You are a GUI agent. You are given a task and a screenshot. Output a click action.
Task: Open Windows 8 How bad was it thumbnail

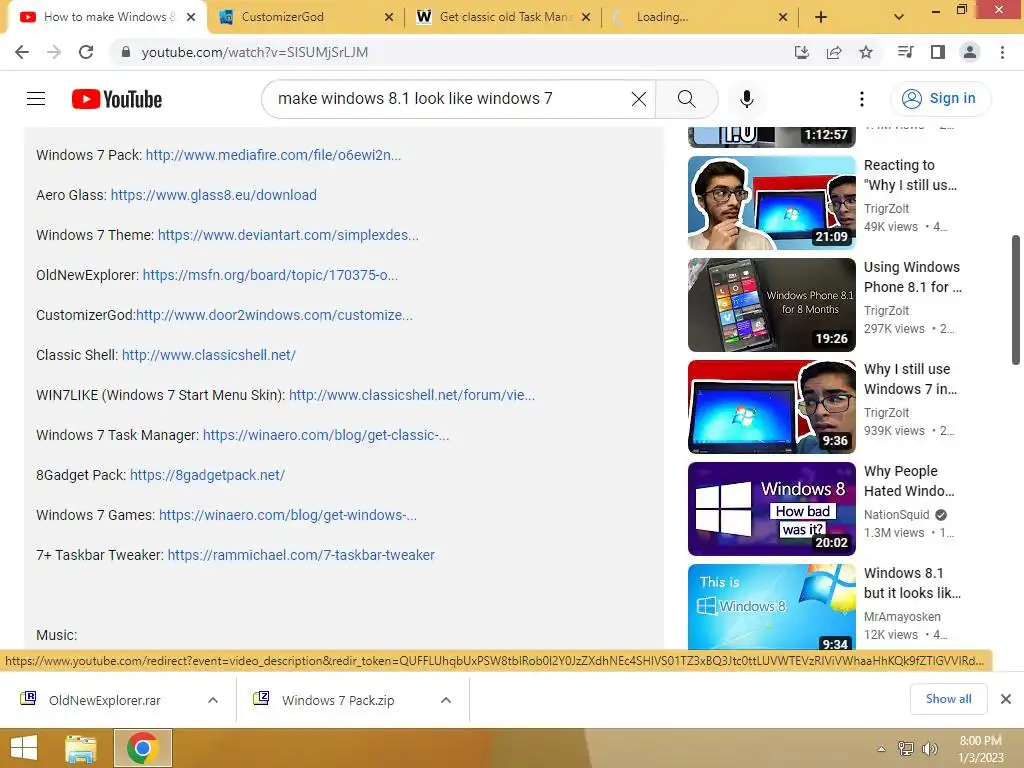click(772, 509)
